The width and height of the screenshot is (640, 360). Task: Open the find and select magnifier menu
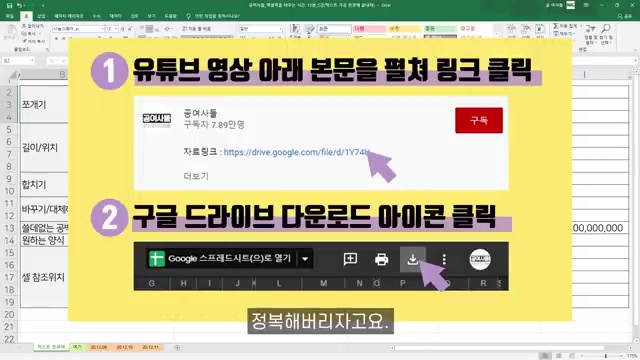point(606,34)
